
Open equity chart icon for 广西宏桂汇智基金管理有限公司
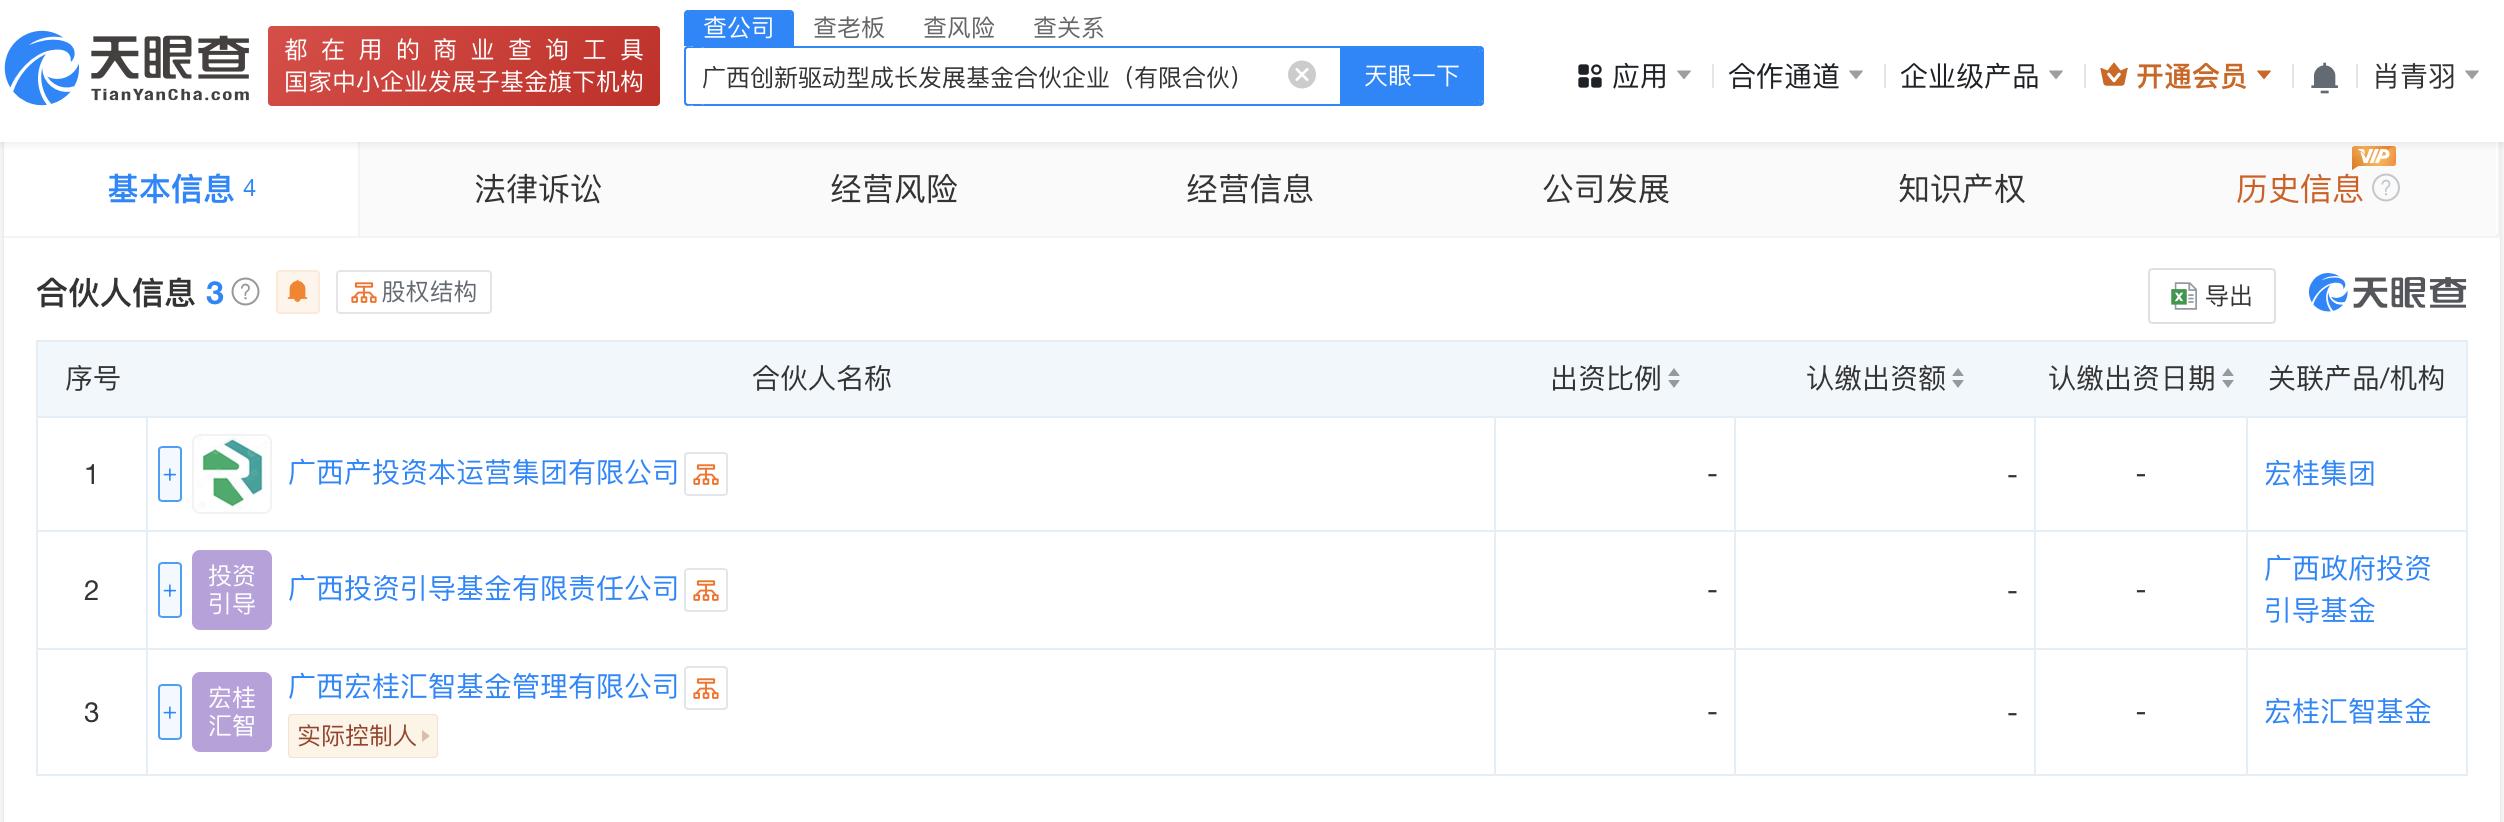coord(706,688)
